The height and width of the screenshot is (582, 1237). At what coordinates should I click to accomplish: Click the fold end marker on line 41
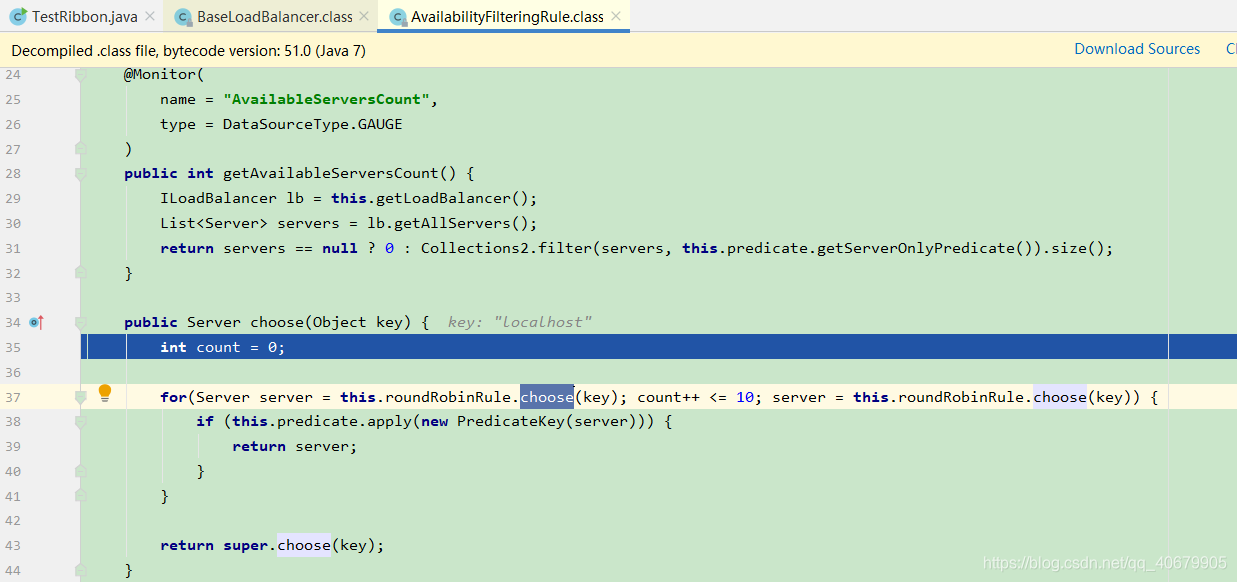pos(81,496)
